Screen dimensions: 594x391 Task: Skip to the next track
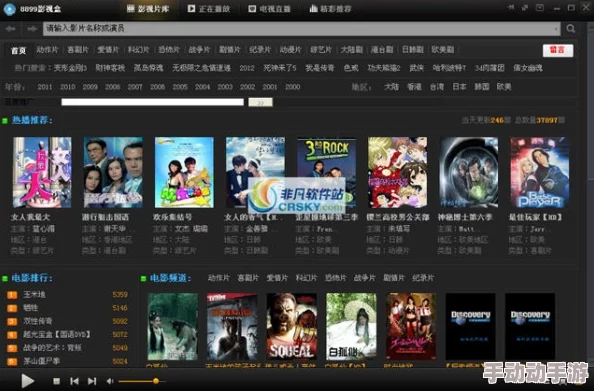[x=92, y=381]
